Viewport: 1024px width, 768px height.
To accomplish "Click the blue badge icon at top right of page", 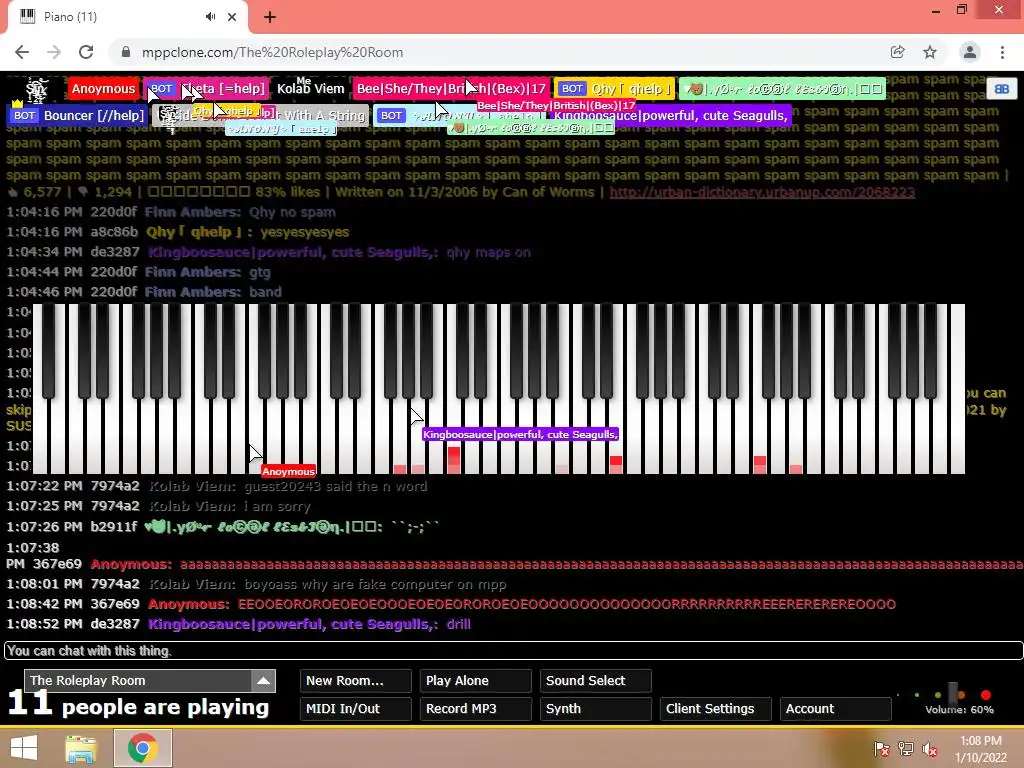I will click(x=1002, y=89).
